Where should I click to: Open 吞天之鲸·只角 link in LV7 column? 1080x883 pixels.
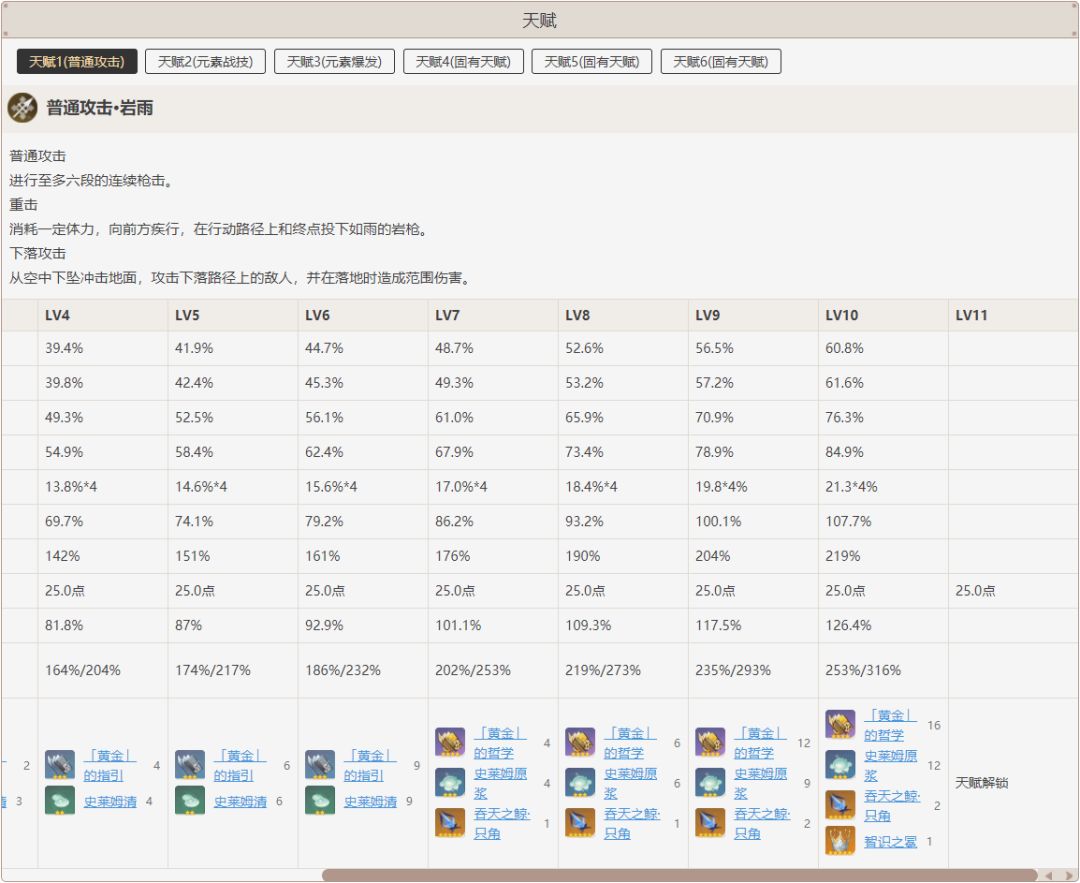502,823
